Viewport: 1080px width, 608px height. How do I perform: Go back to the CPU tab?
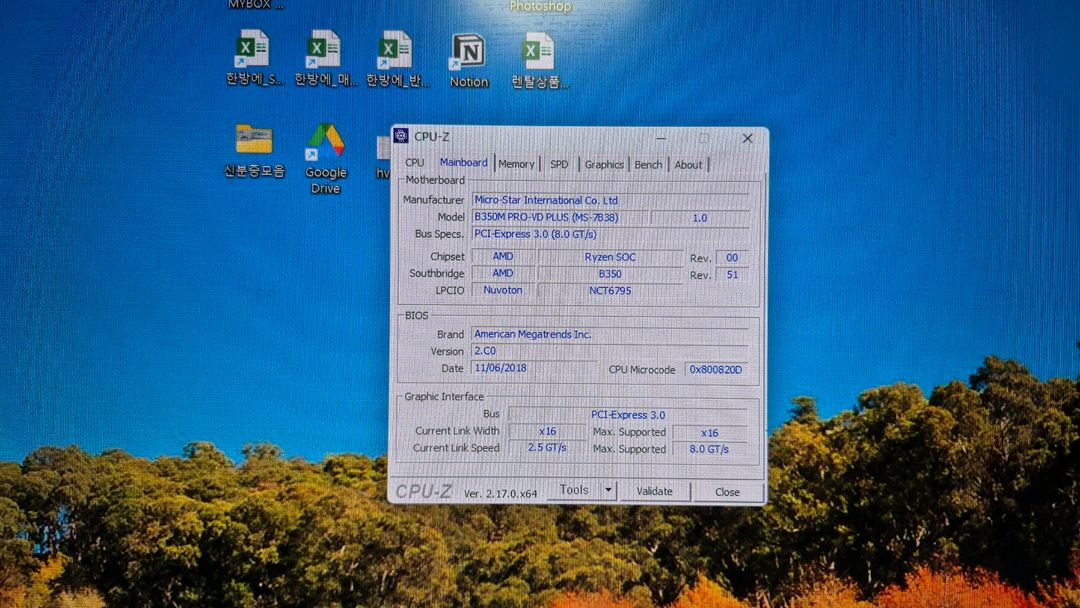coord(414,164)
